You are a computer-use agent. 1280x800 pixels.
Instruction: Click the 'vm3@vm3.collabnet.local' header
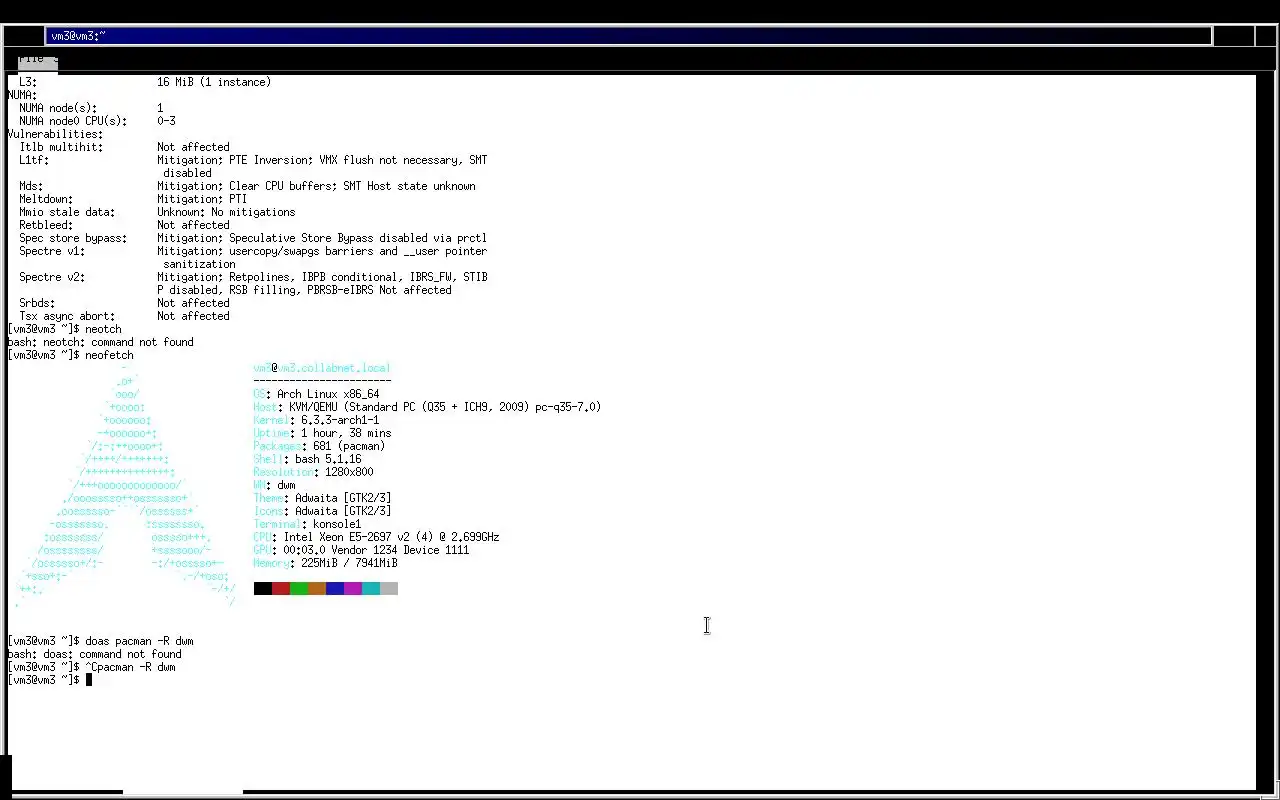click(322, 368)
